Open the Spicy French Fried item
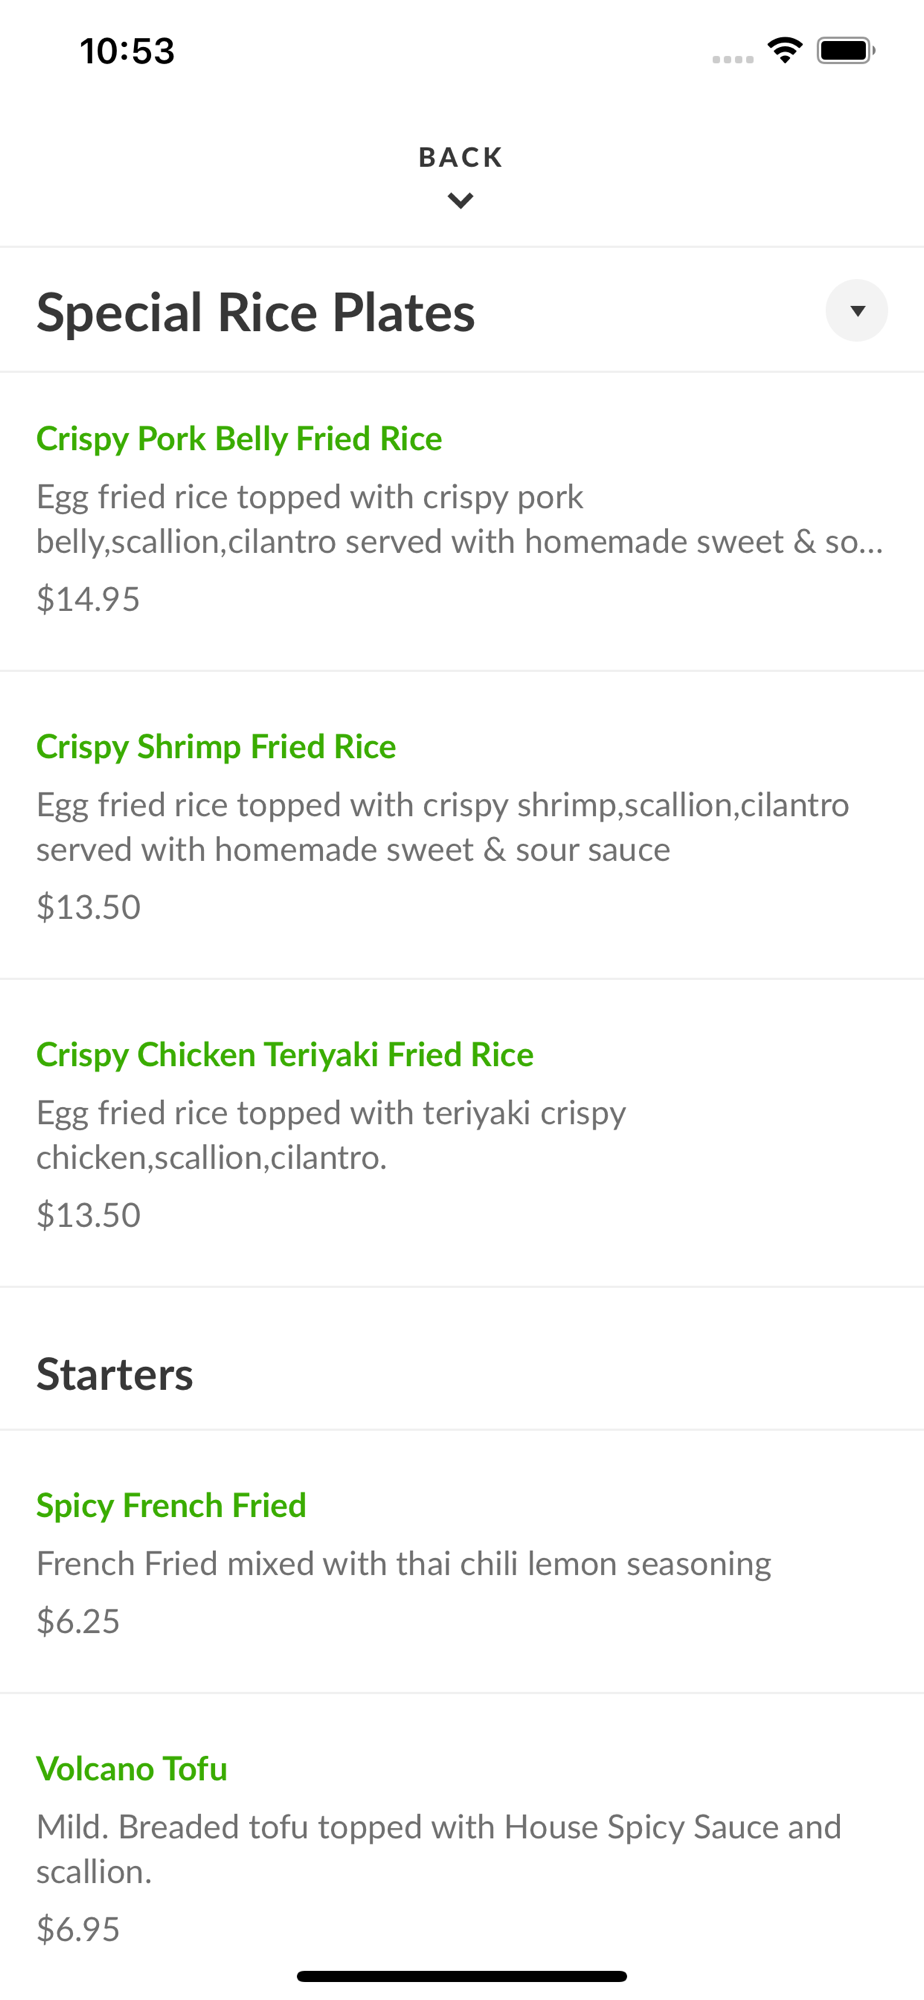 point(171,1506)
